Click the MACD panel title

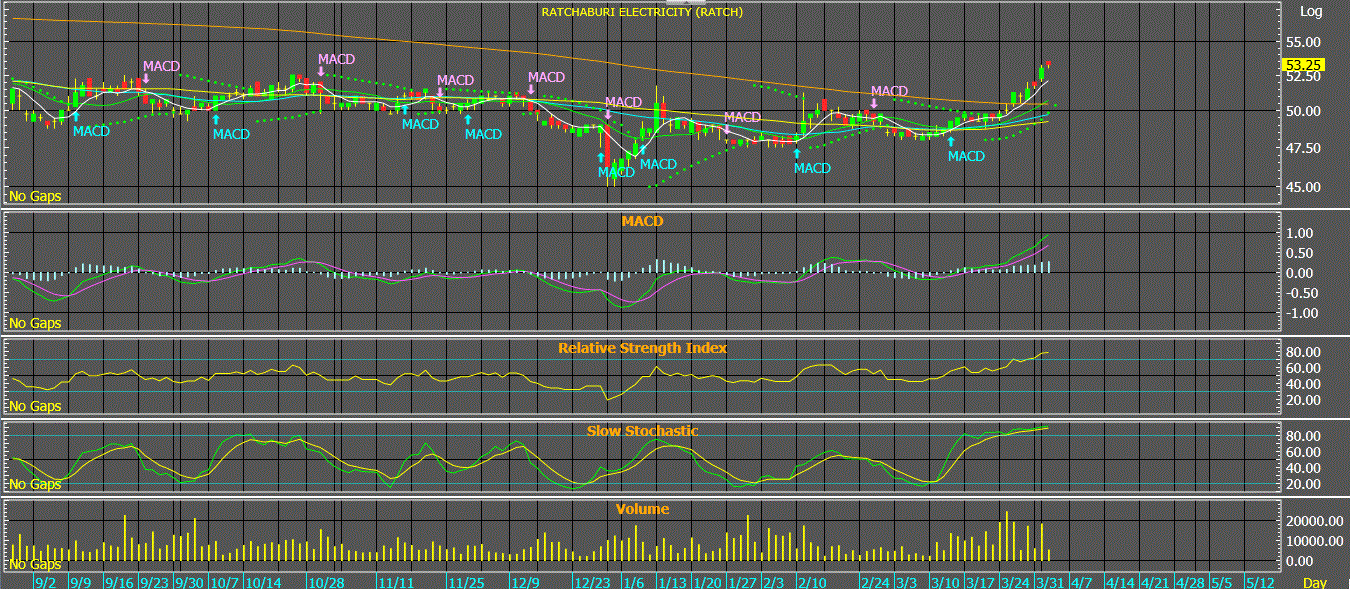point(642,221)
